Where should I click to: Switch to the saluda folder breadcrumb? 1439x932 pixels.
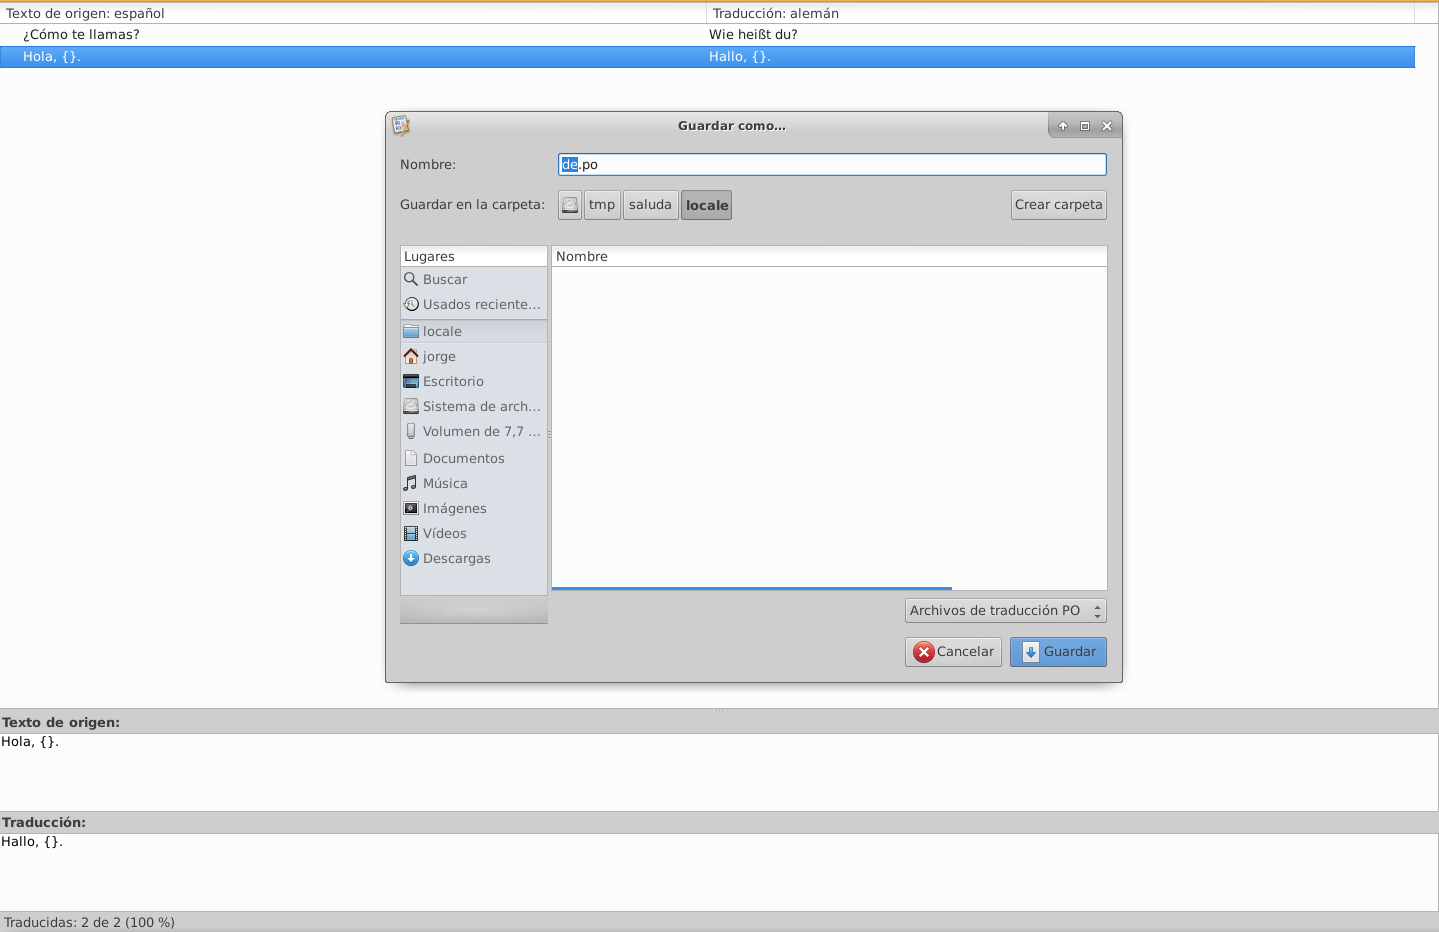[x=650, y=205]
